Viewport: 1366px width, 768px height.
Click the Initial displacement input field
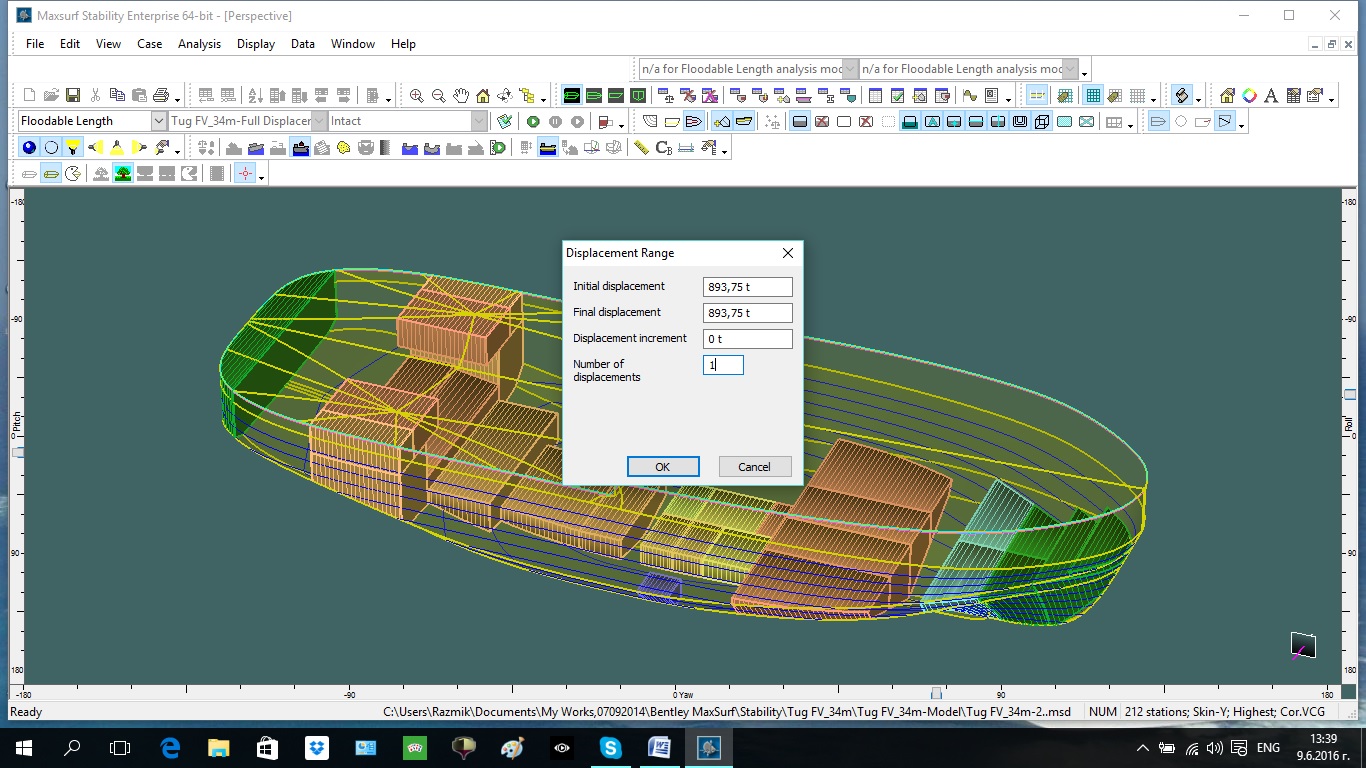[747, 287]
